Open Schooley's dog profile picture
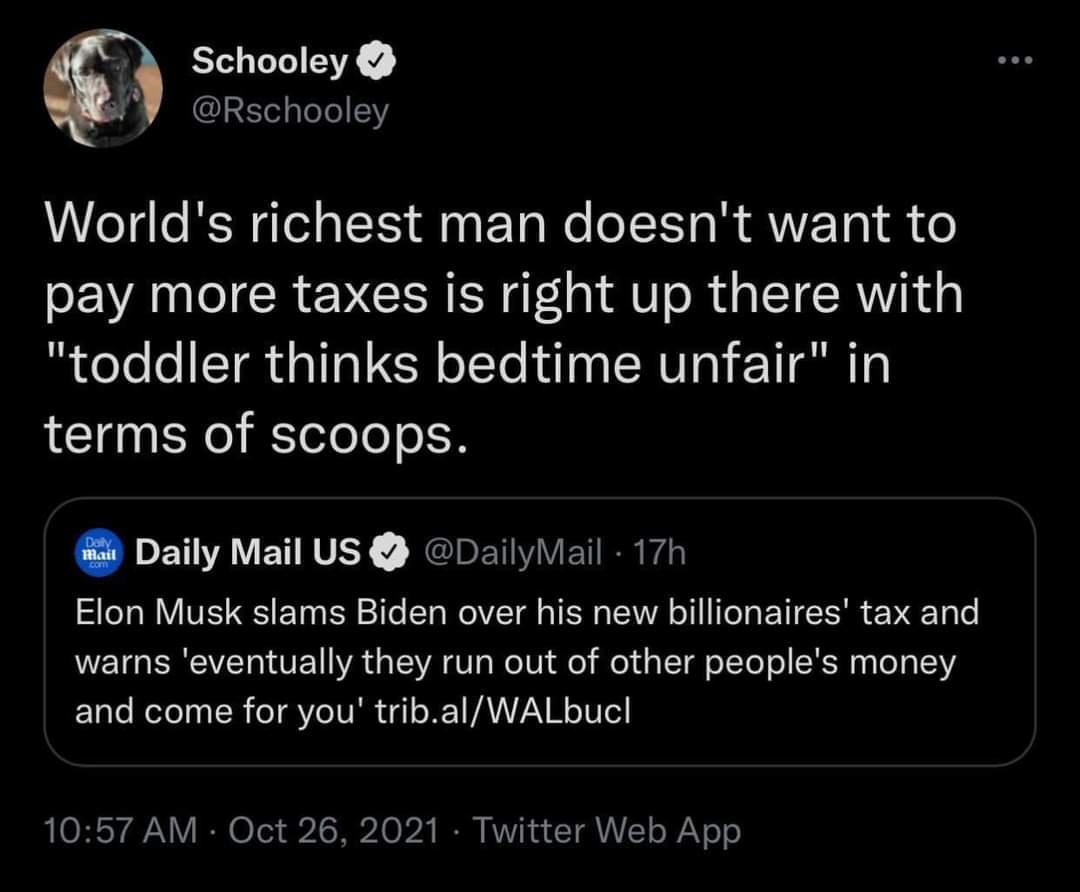Viewport: 1080px width, 892px height. [x=102, y=88]
